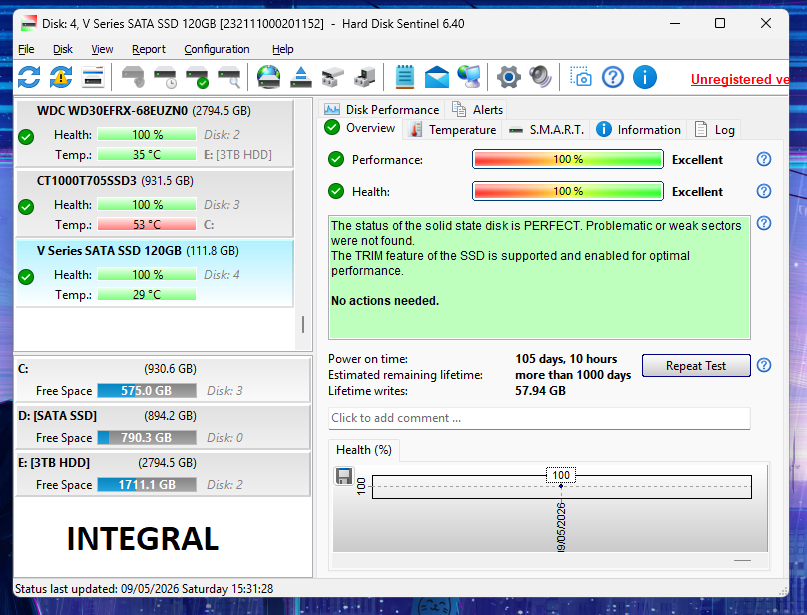Click the disk with clock icon
807x615 pixels.
[x=166, y=77]
